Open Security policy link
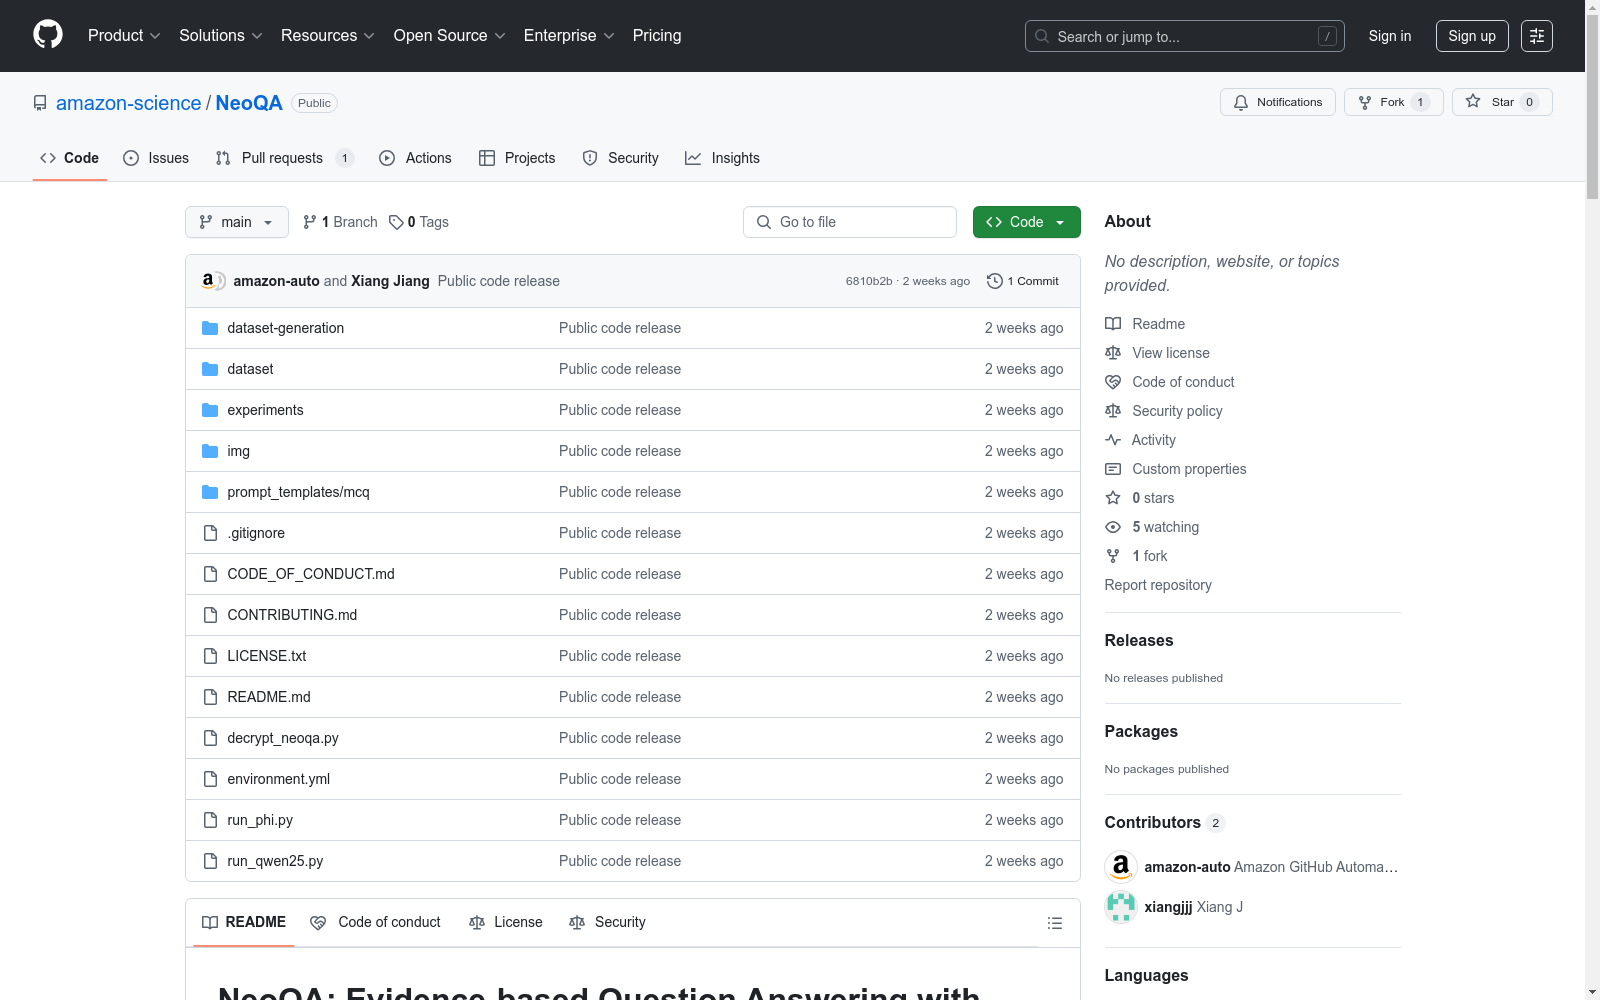 [x=1177, y=411]
